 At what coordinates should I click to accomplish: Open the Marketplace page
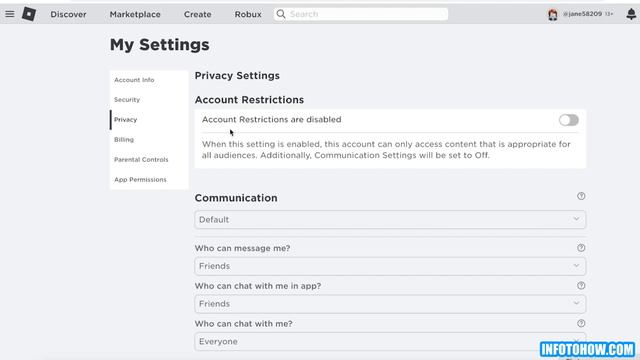[135, 14]
